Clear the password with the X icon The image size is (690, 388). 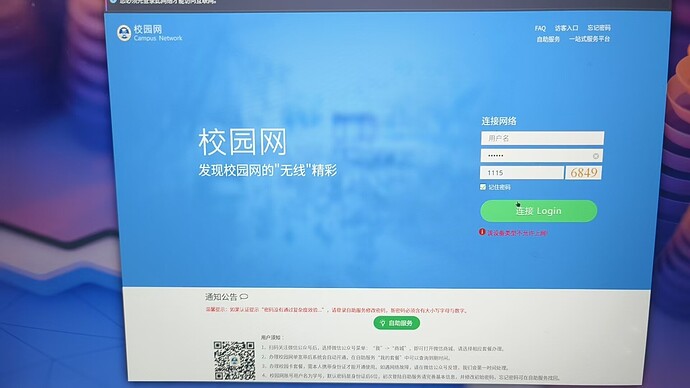point(595,156)
